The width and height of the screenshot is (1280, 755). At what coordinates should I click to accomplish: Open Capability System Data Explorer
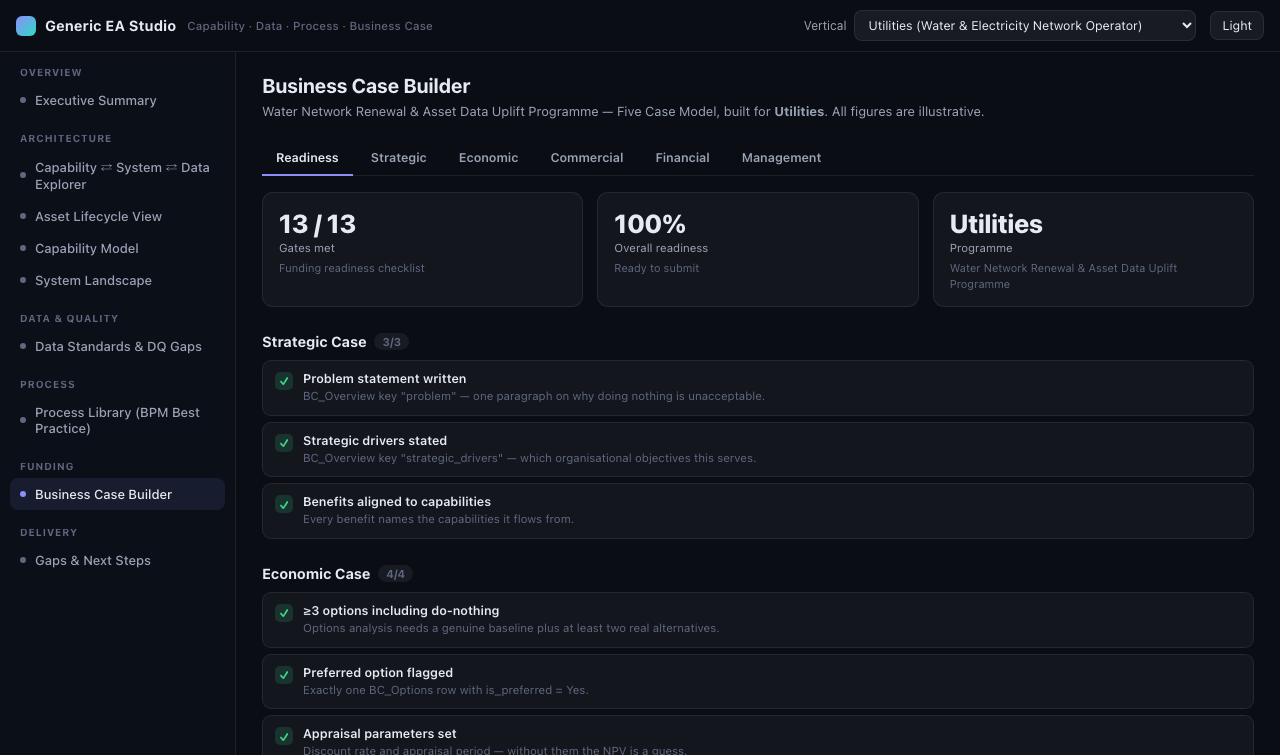(x=117, y=176)
